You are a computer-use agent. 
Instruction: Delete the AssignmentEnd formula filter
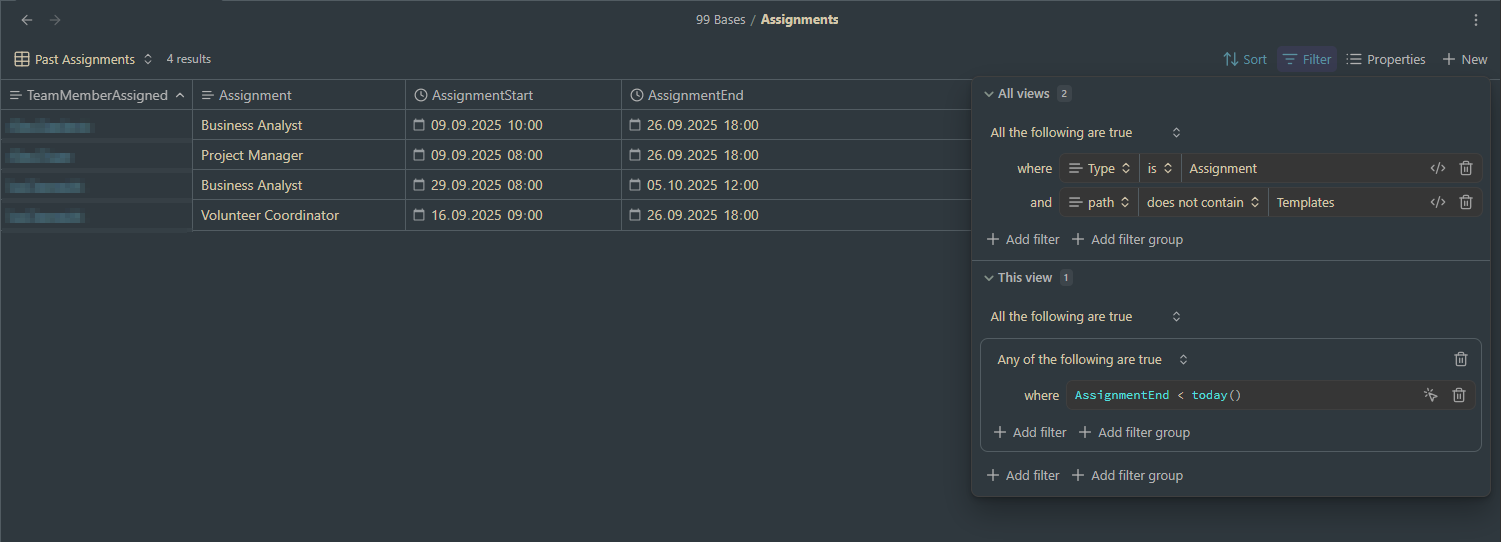coord(1459,395)
